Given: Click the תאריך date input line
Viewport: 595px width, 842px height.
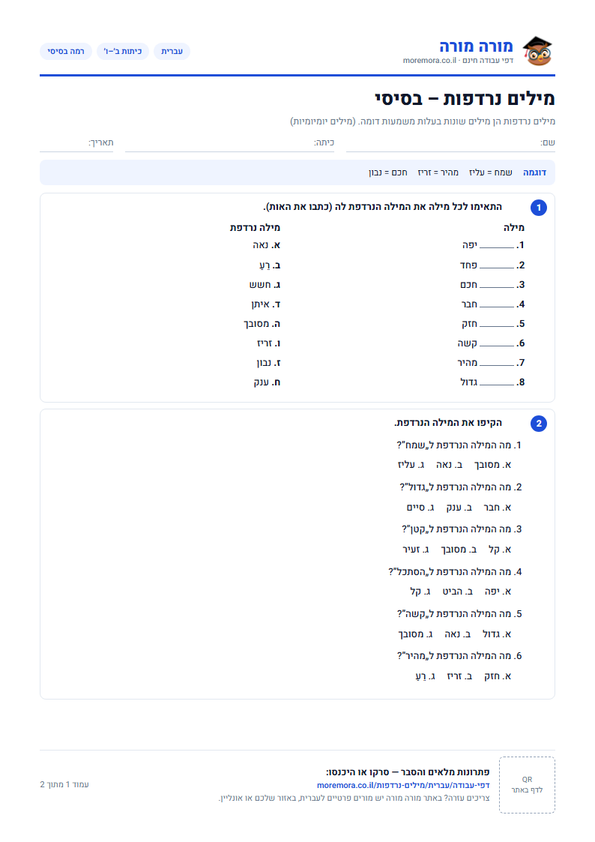Looking at the screenshot, I should 77,143.
